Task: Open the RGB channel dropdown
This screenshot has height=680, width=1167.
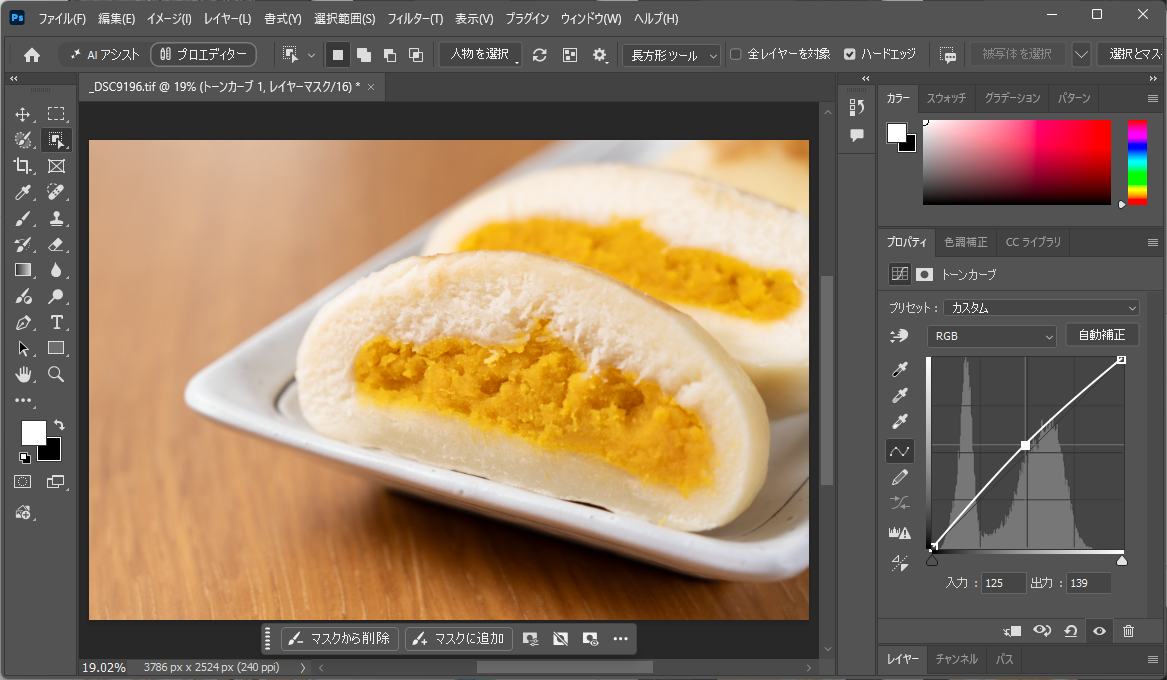Action: pos(991,336)
